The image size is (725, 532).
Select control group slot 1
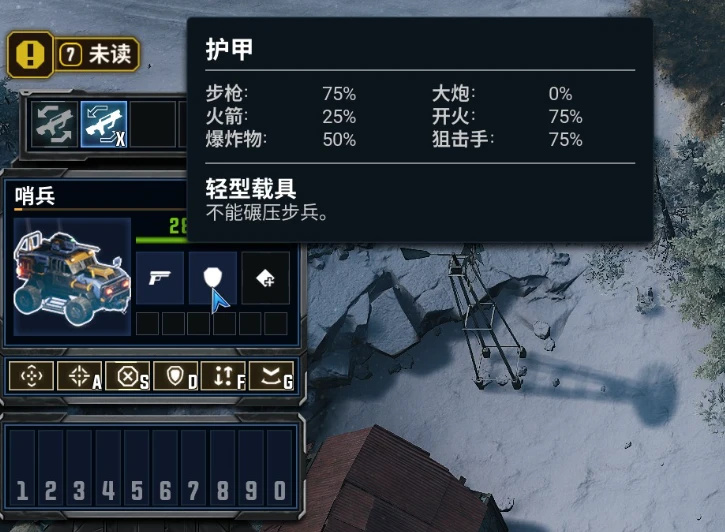pos(22,468)
